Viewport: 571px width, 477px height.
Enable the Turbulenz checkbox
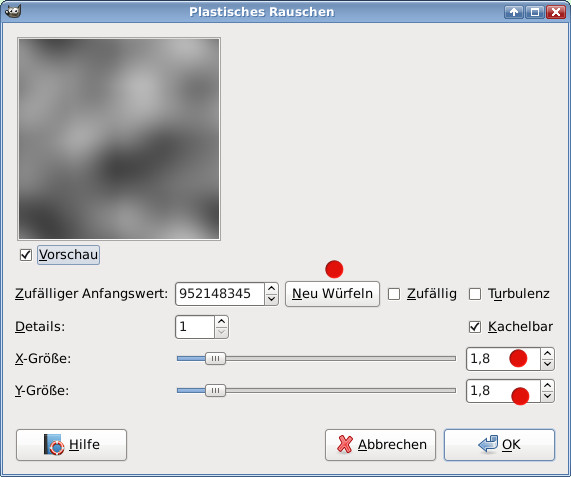coord(475,294)
